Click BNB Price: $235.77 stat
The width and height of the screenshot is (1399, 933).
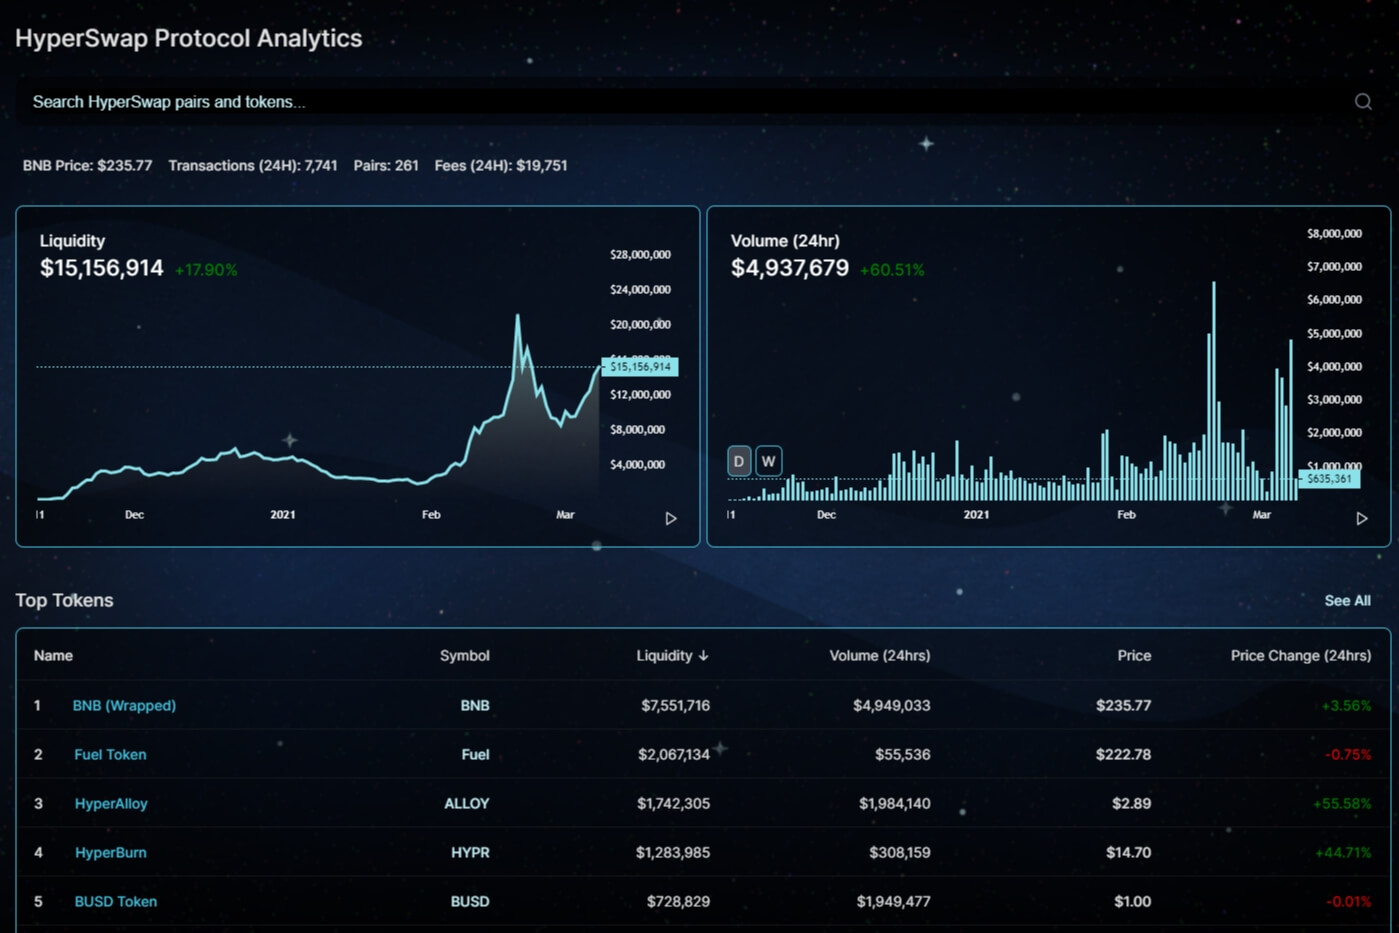click(87, 166)
